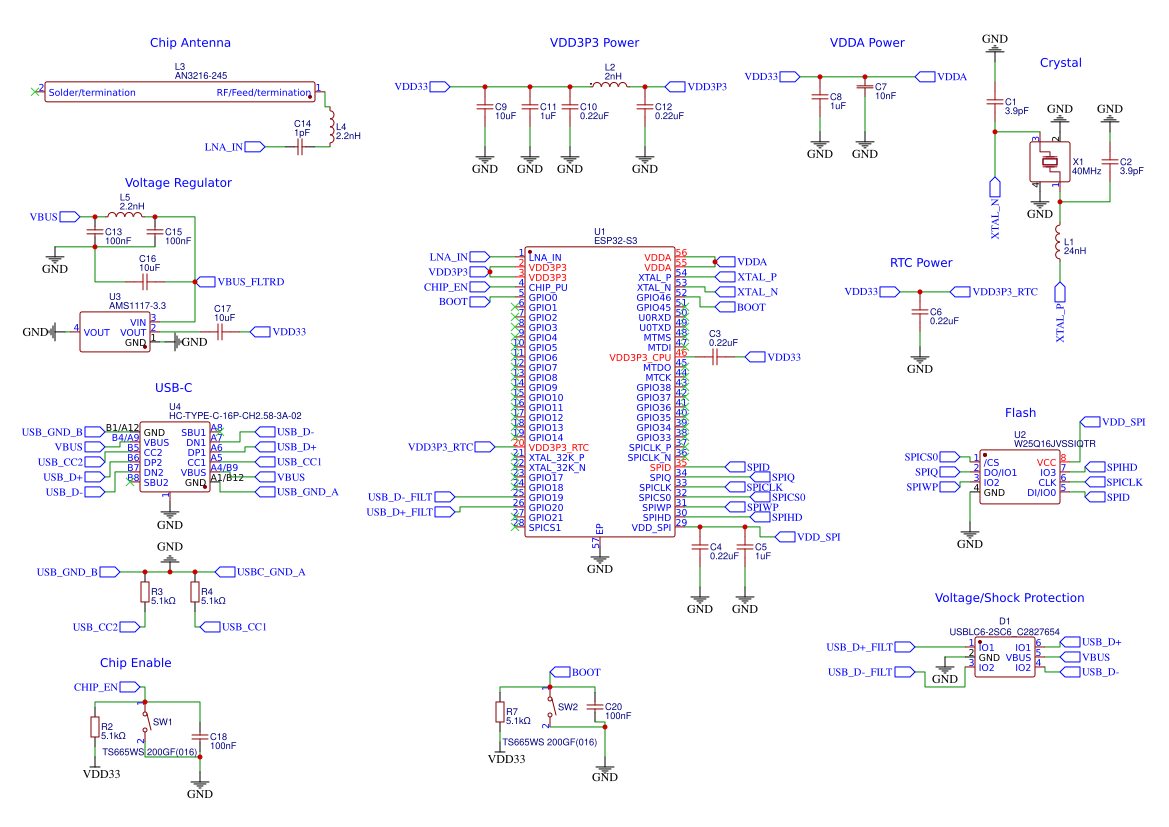Click capacitor C3 0.22uF symbol
The image size is (1169, 827).
(714, 357)
